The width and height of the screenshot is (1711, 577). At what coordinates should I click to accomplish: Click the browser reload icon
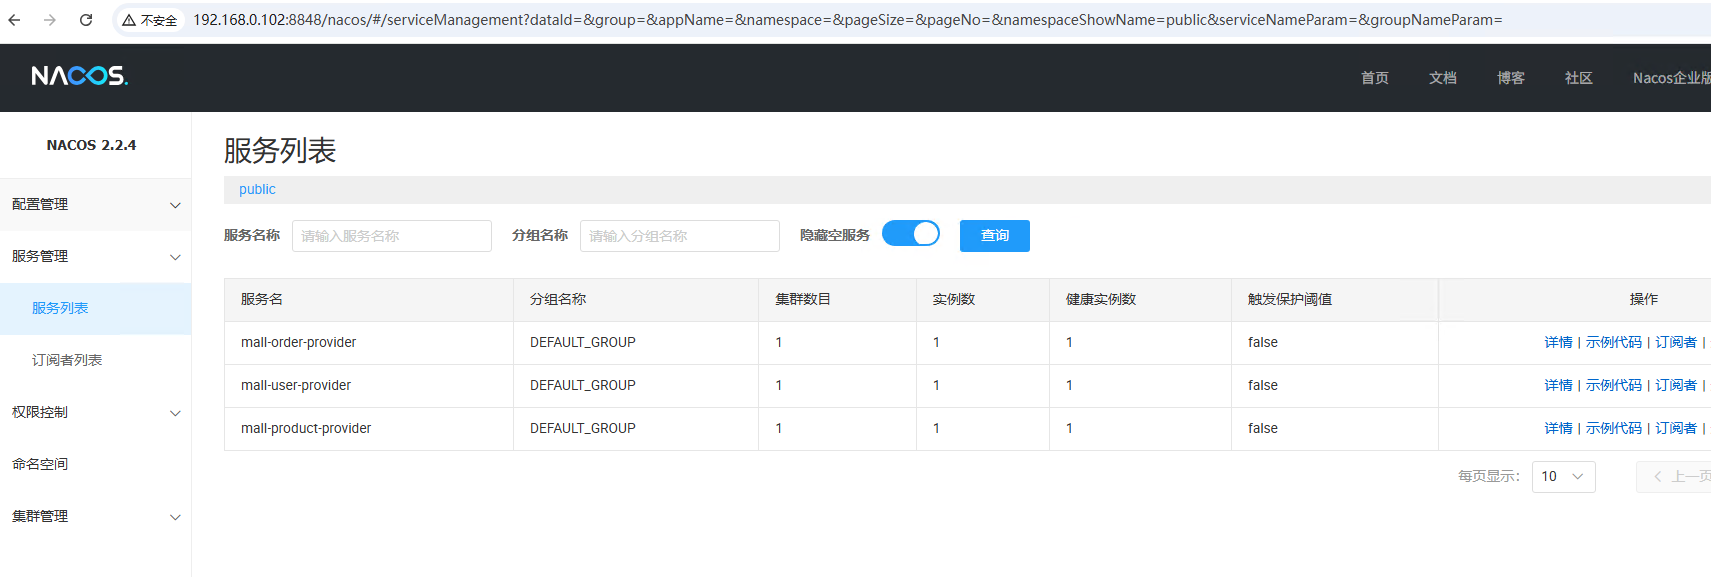[86, 20]
